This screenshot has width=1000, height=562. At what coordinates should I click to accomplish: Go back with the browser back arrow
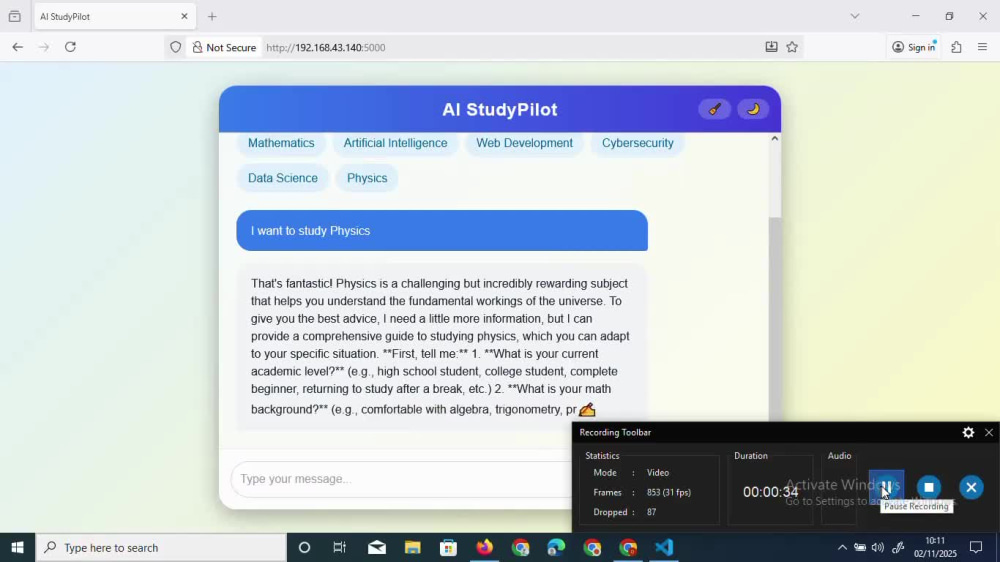tap(17, 47)
